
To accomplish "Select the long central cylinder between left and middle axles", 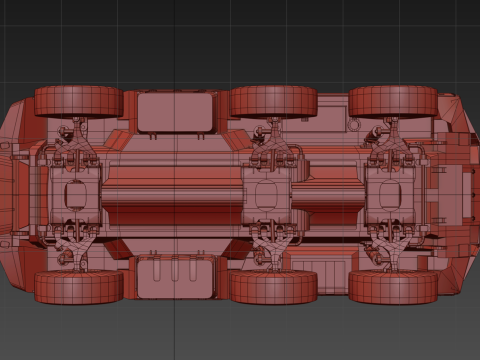I will [x=172, y=197].
